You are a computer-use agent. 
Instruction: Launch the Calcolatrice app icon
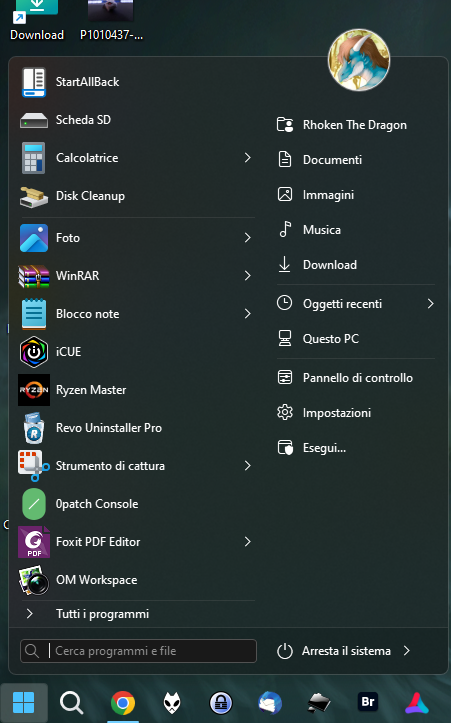tap(34, 158)
